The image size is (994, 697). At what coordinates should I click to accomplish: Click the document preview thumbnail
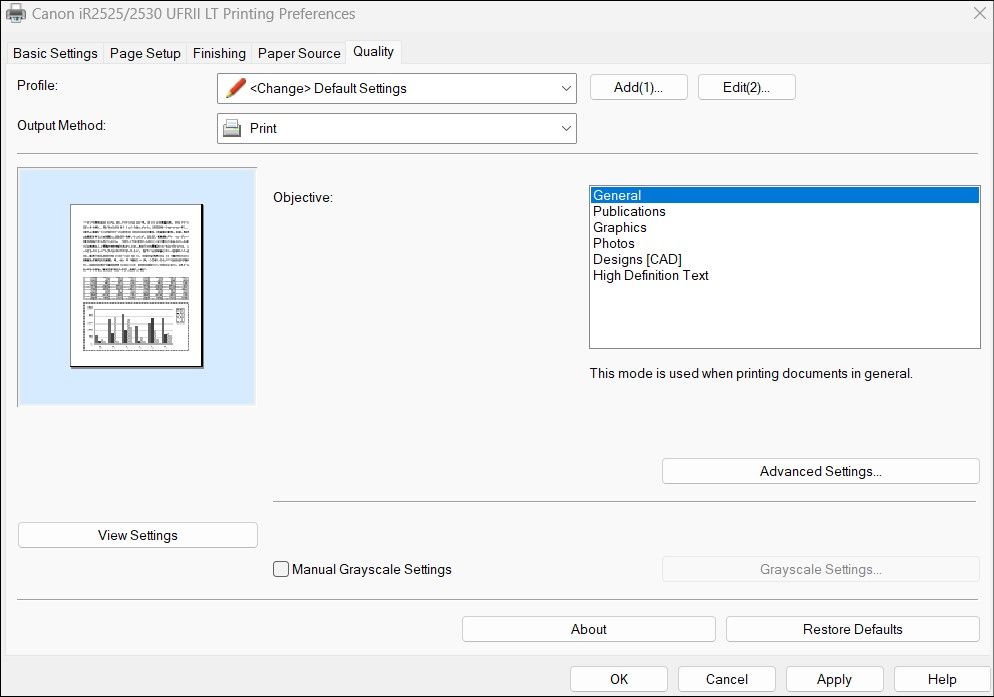136,287
